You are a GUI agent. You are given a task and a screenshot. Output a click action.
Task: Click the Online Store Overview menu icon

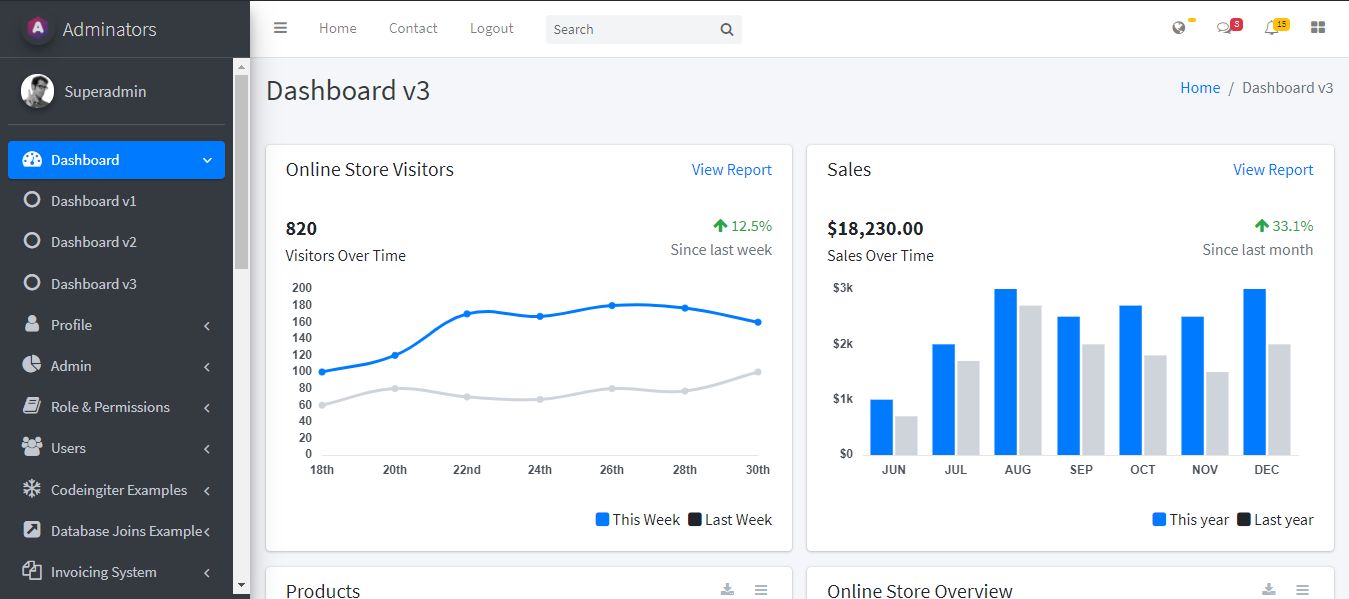pyautogui.click(x=1302, y=590)
